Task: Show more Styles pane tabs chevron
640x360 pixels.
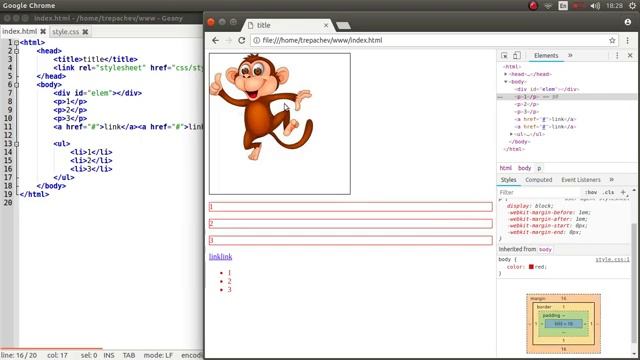Action: (x=611, y=180)
